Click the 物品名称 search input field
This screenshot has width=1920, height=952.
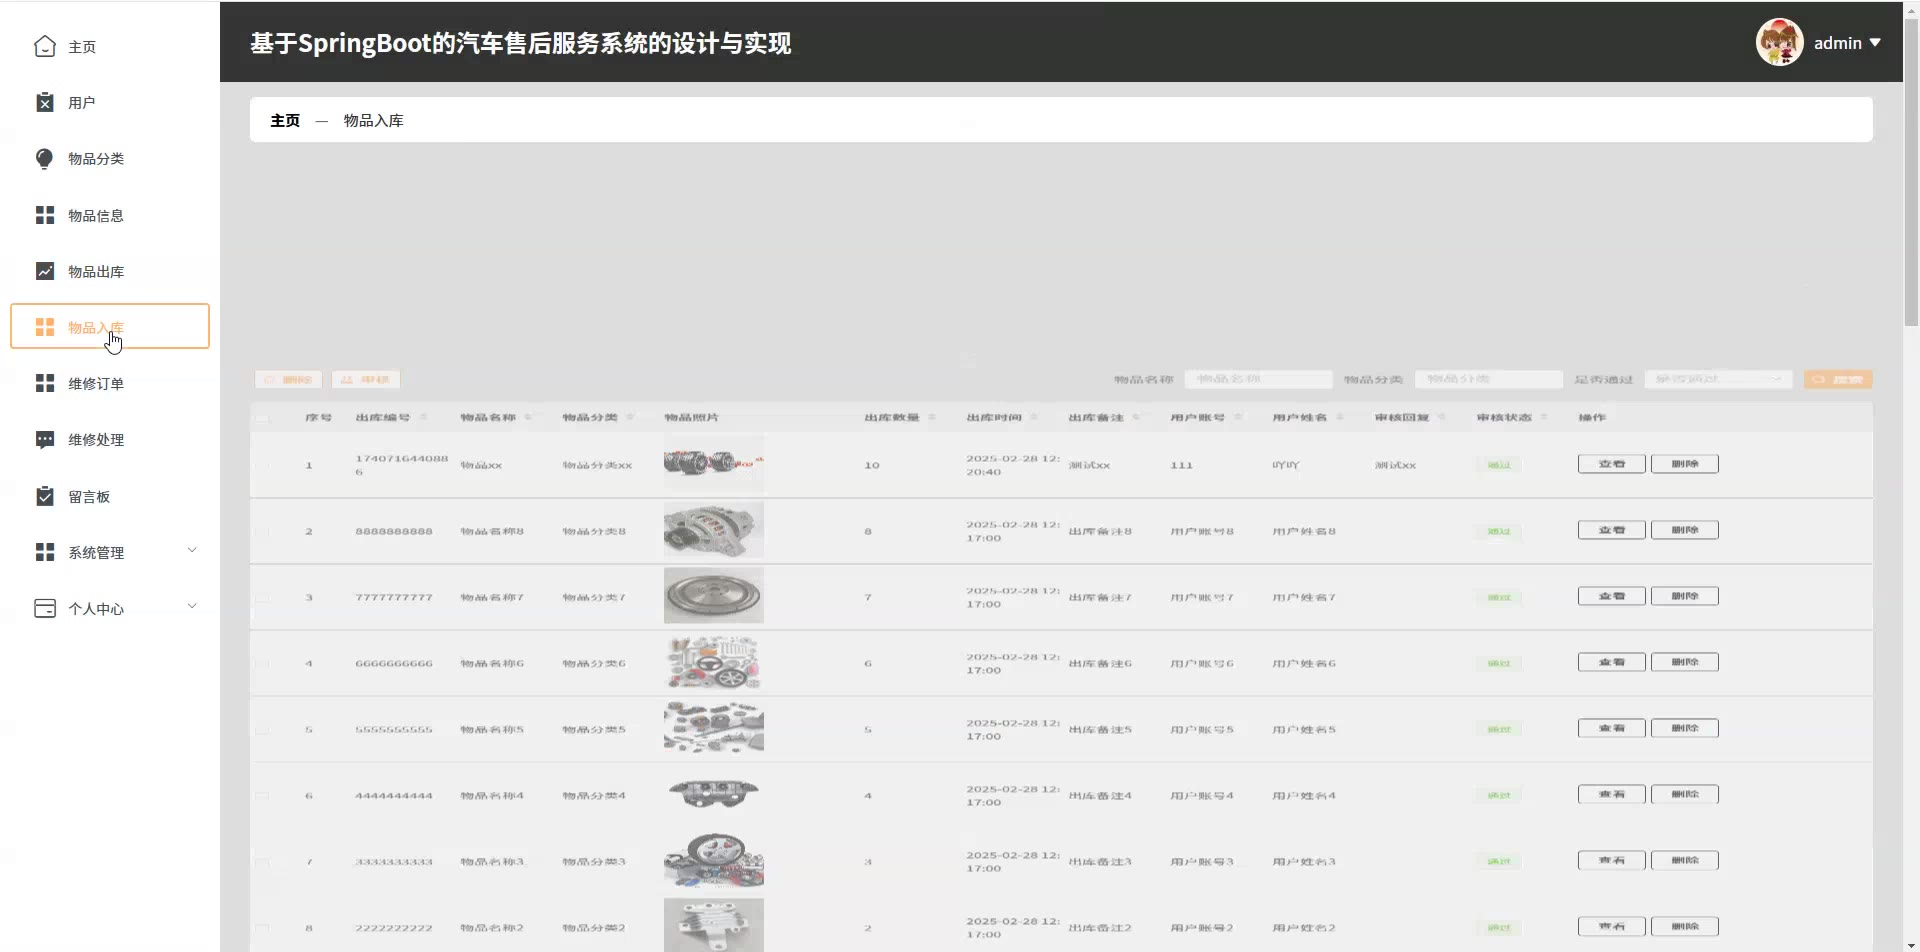click(x=1258, y=380)
